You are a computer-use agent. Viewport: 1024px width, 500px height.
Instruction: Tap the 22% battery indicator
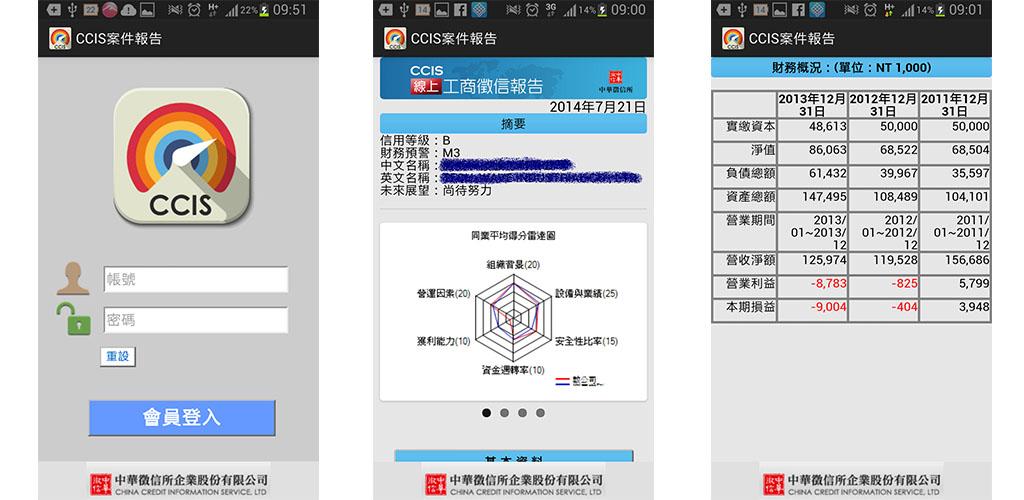255,10
